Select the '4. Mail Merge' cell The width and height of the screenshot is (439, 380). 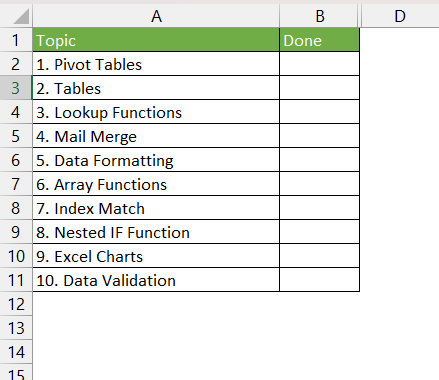point(156,136)
